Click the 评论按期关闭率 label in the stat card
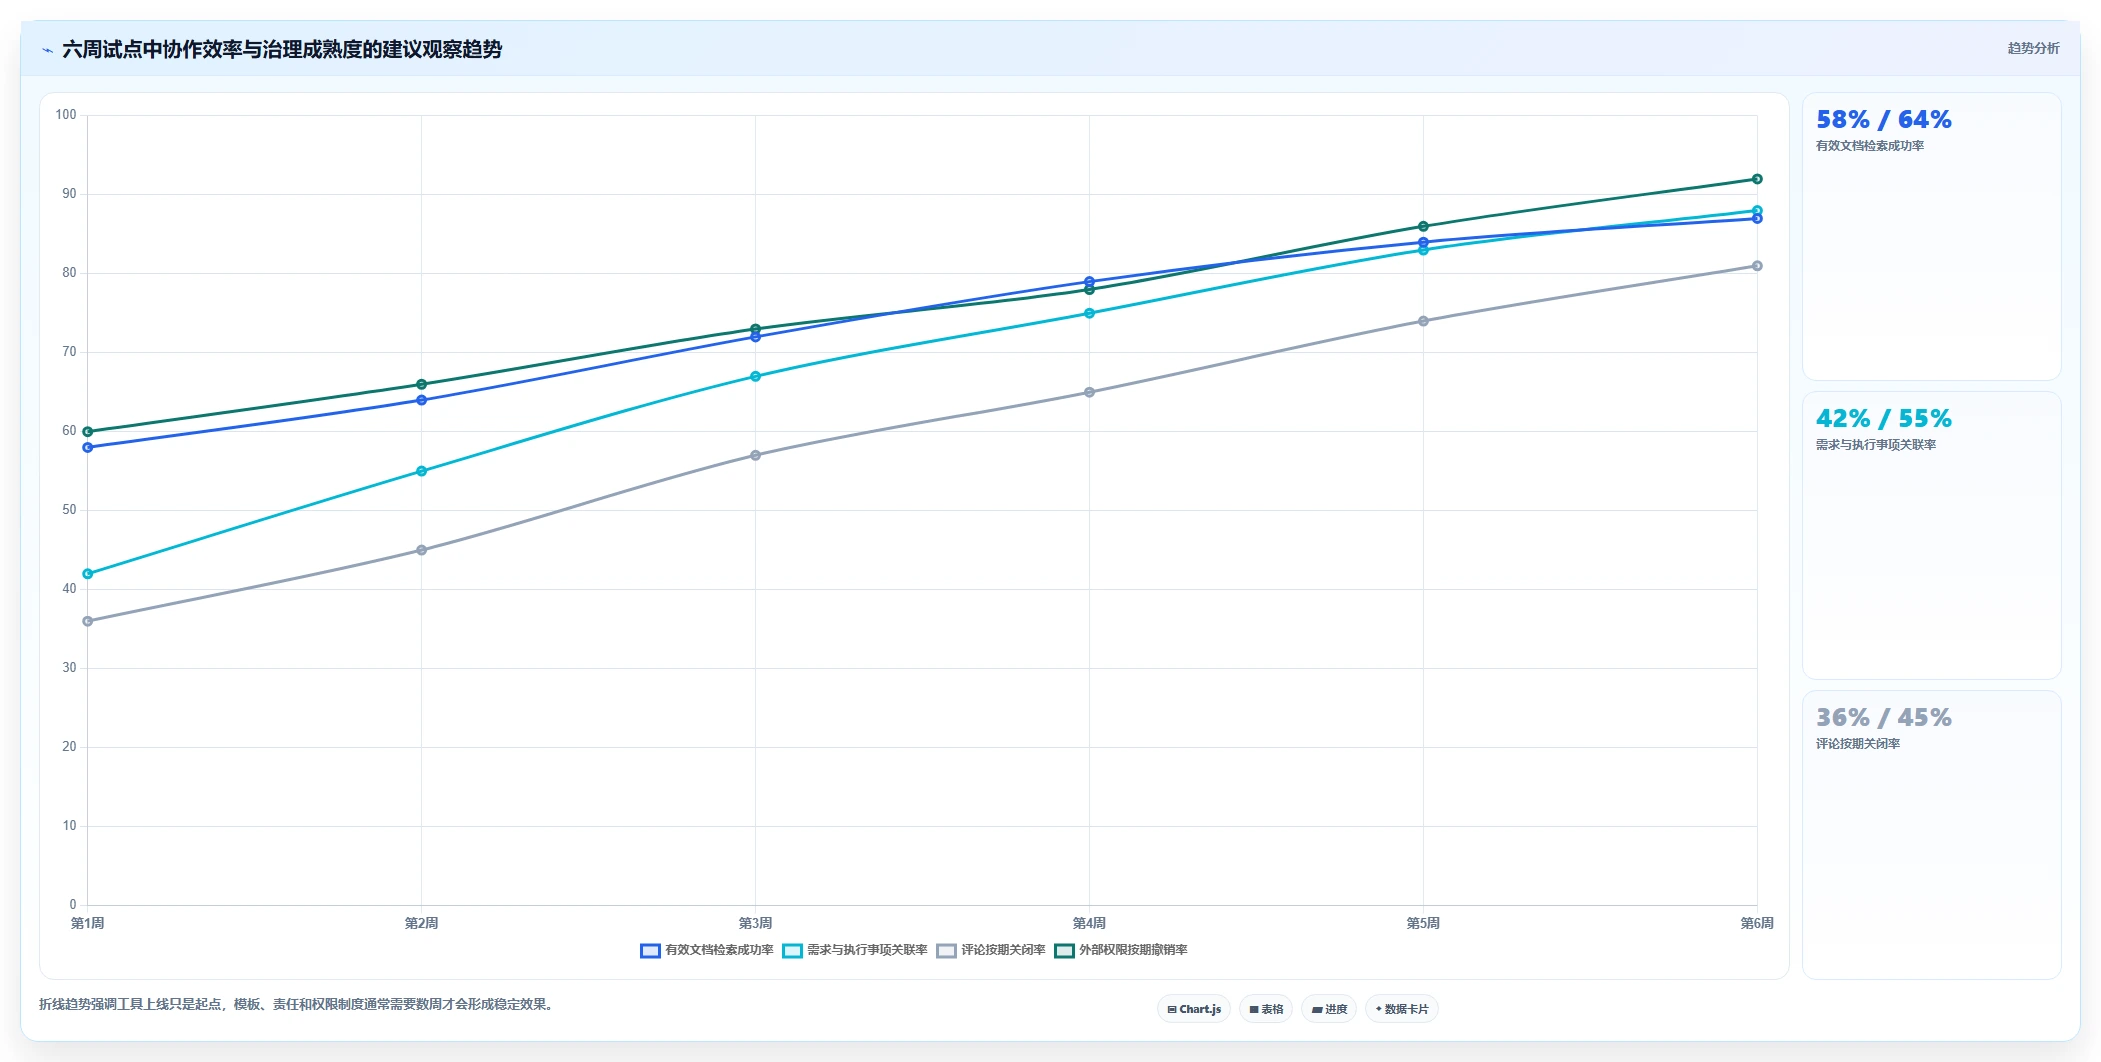 [1858, 744]
